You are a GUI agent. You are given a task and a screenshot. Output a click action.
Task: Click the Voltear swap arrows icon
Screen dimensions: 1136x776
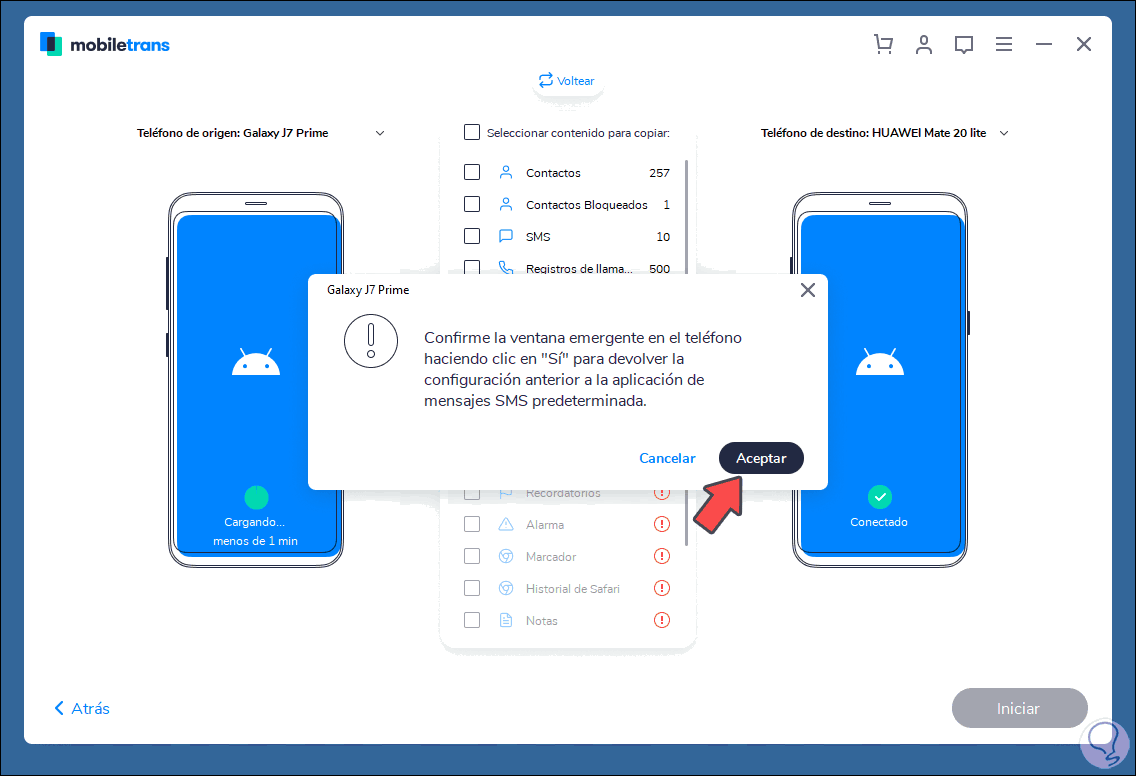(546, 80)
